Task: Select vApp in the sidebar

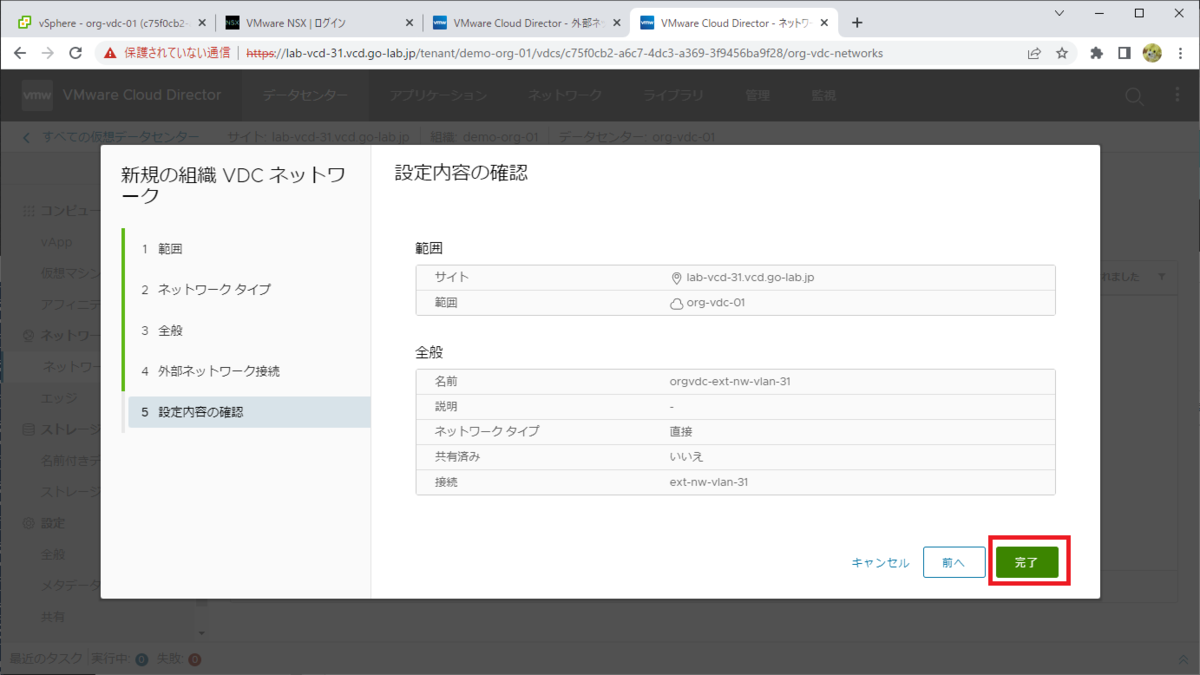Action: [x=56, y=242]
